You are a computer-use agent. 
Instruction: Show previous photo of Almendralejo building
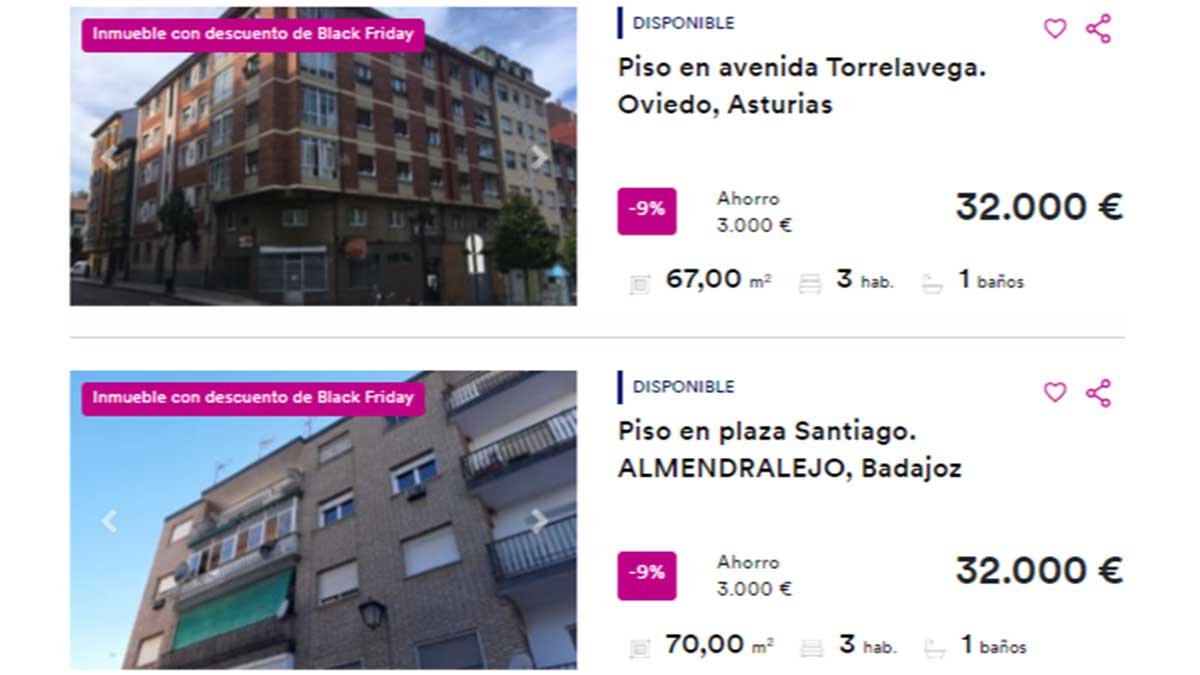coord(108,521)
